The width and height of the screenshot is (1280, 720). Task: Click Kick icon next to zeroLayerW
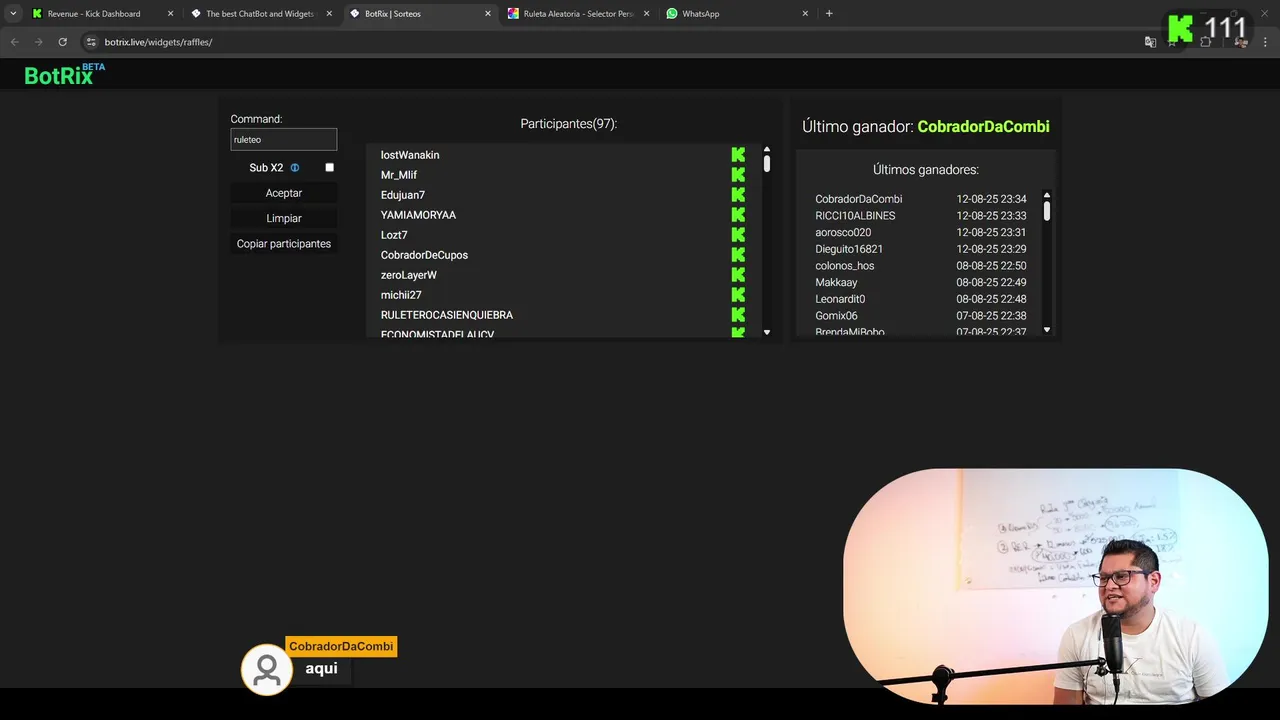(738, 275)
